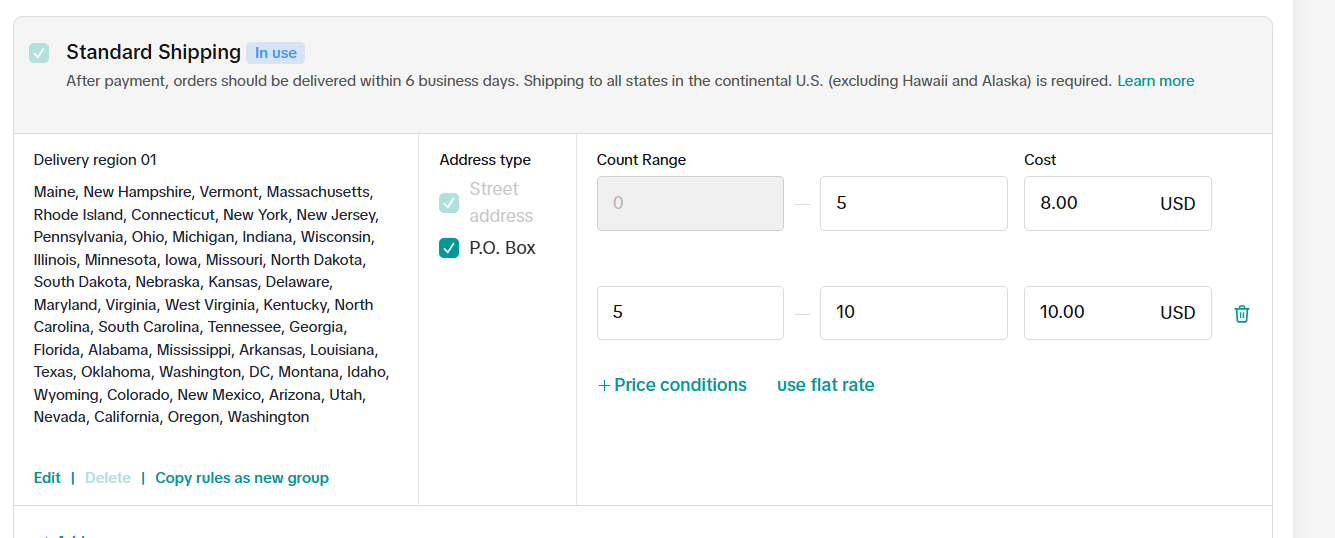Screen dimensions: 1335x538
Task: Click the greyed-out Delete link
Action: click(x=108, y=478)
